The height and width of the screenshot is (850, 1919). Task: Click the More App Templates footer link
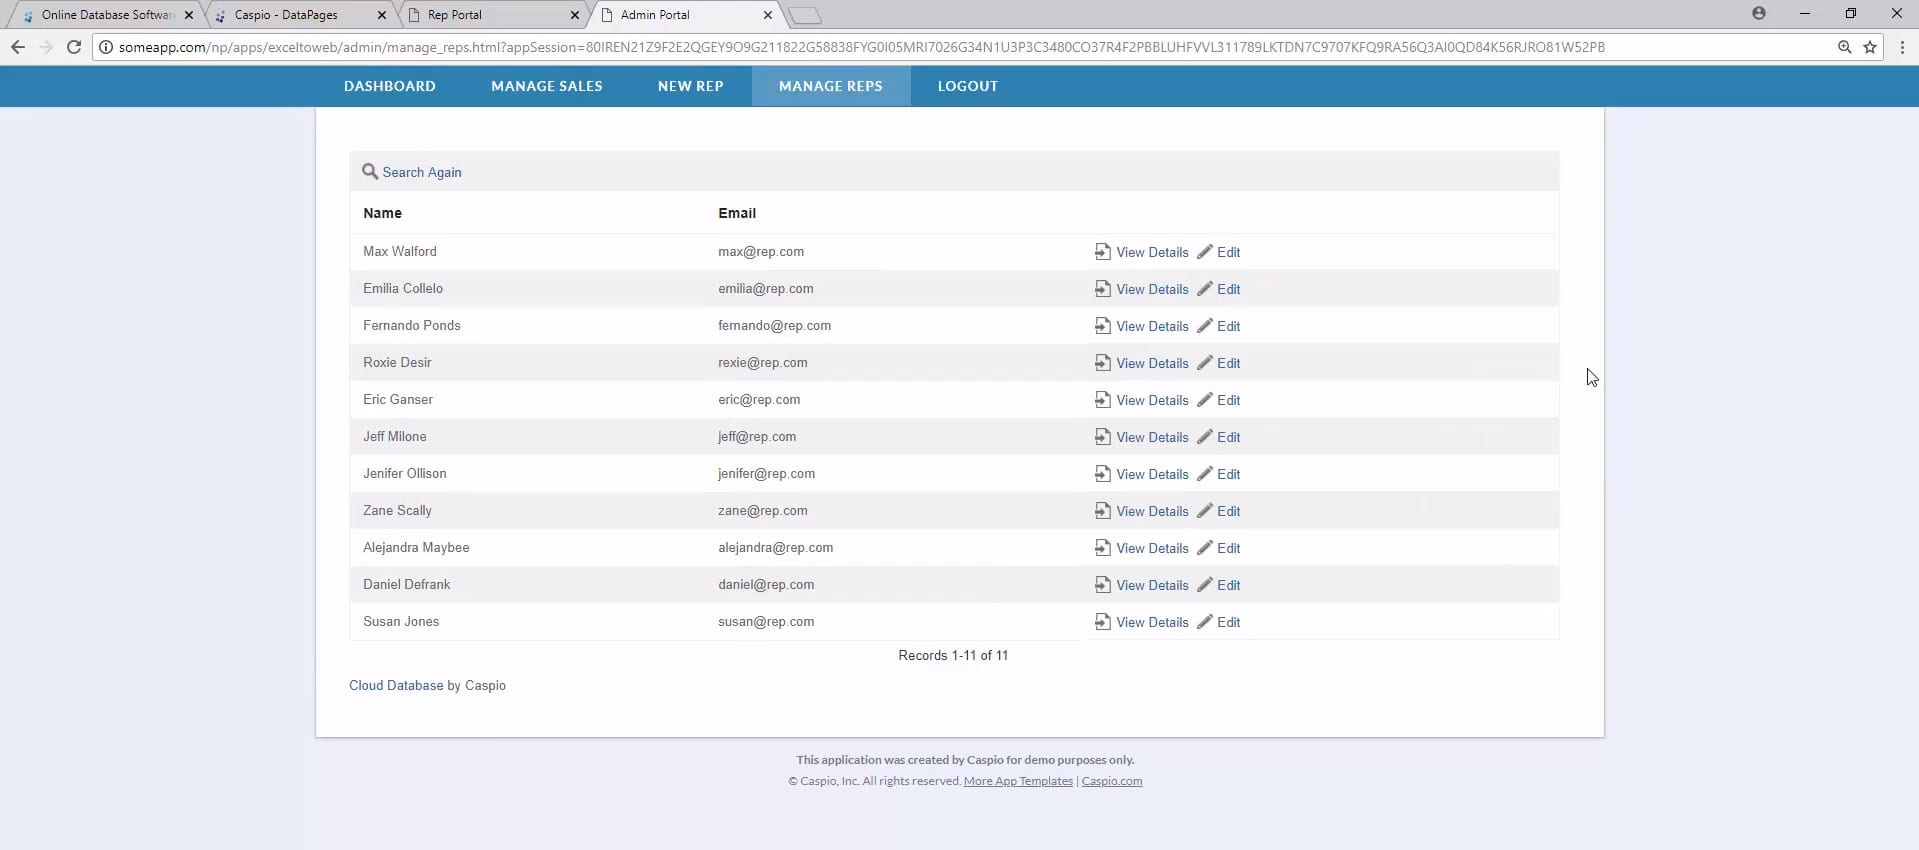1017,781
